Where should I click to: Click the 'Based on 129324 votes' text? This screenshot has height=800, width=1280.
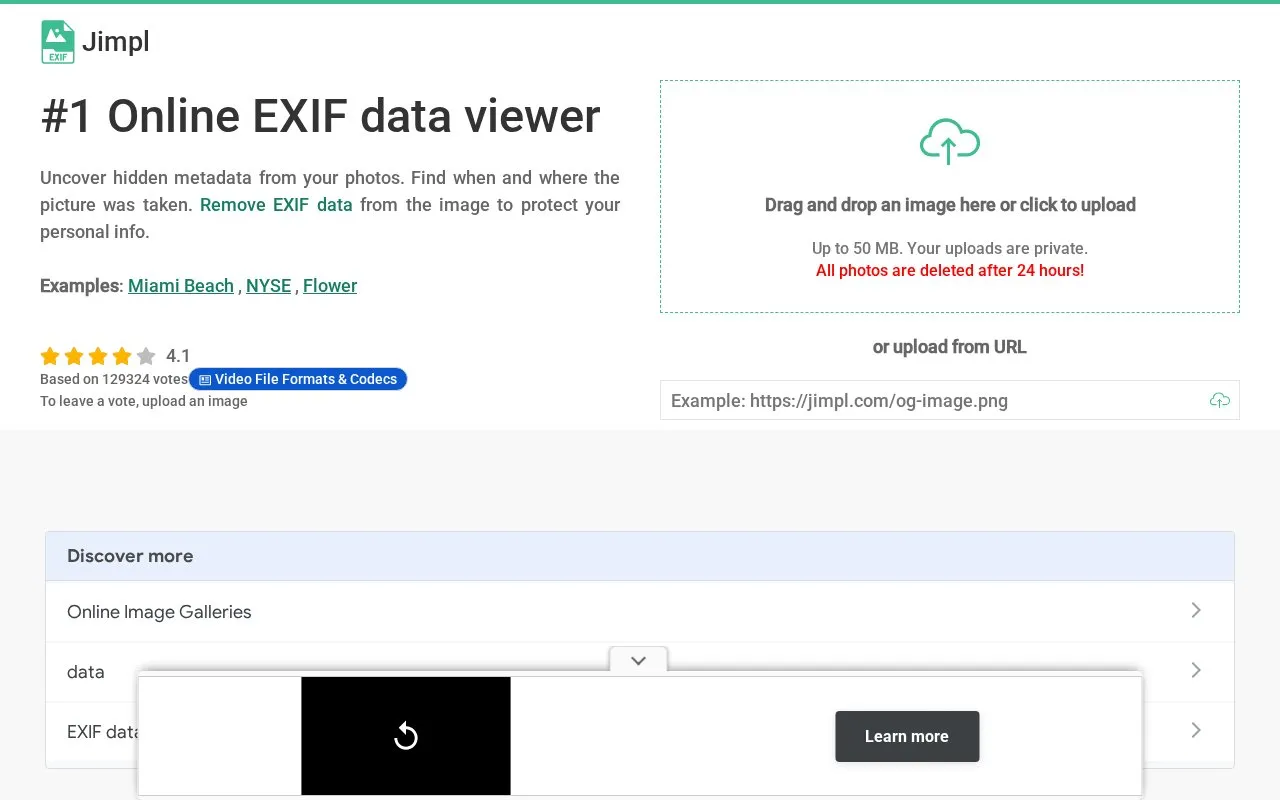pyautogui.click(x=114, y=379)
